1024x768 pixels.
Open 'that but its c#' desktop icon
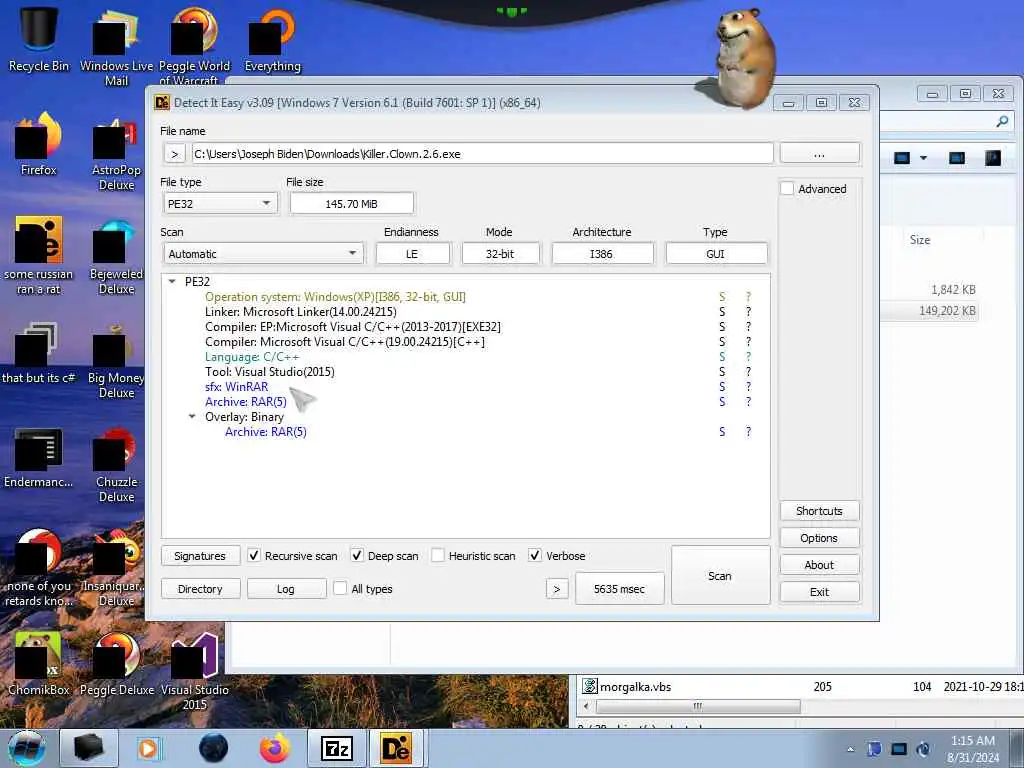click(x=39, y=353)
